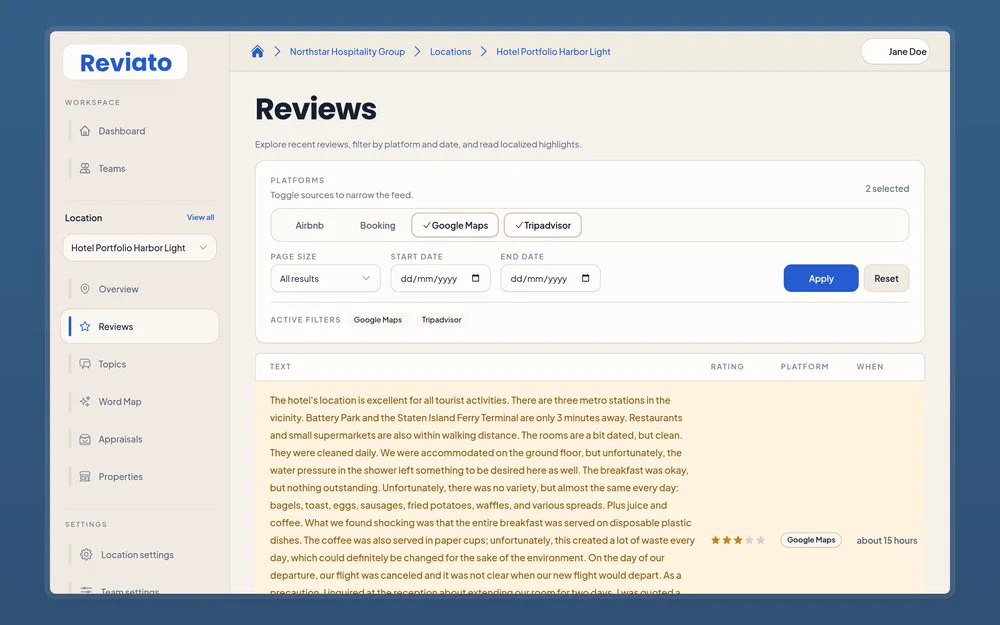Open the End Date calendar picker icon

(585, 278)
